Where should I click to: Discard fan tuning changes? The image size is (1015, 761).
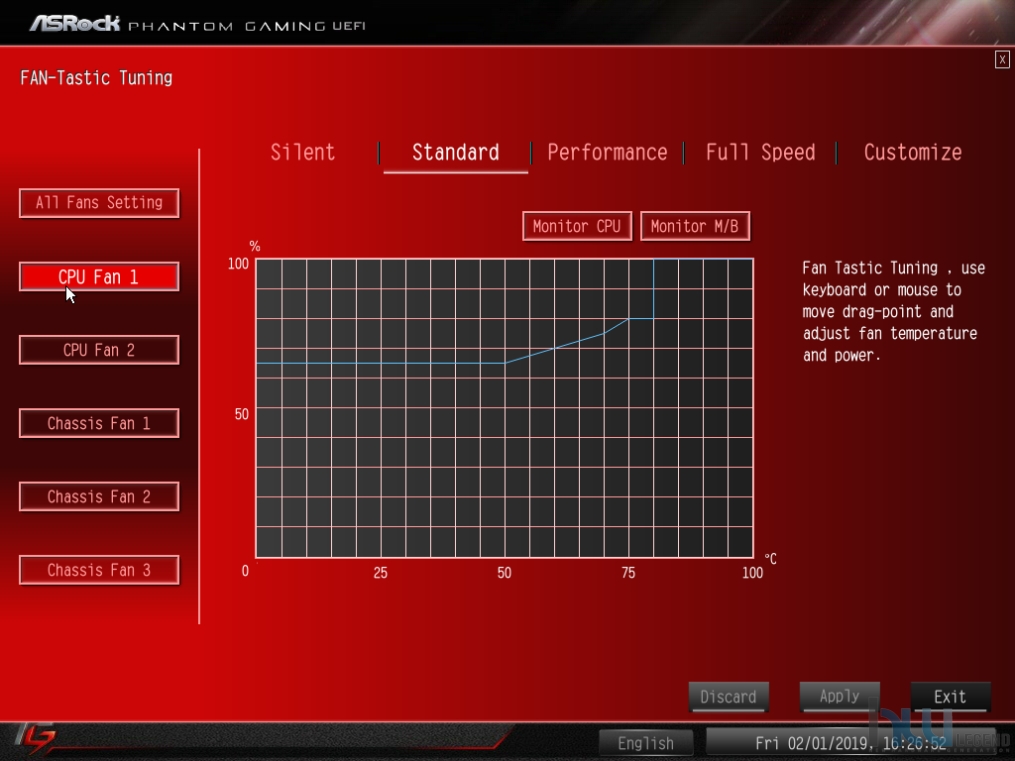[728, 697]
